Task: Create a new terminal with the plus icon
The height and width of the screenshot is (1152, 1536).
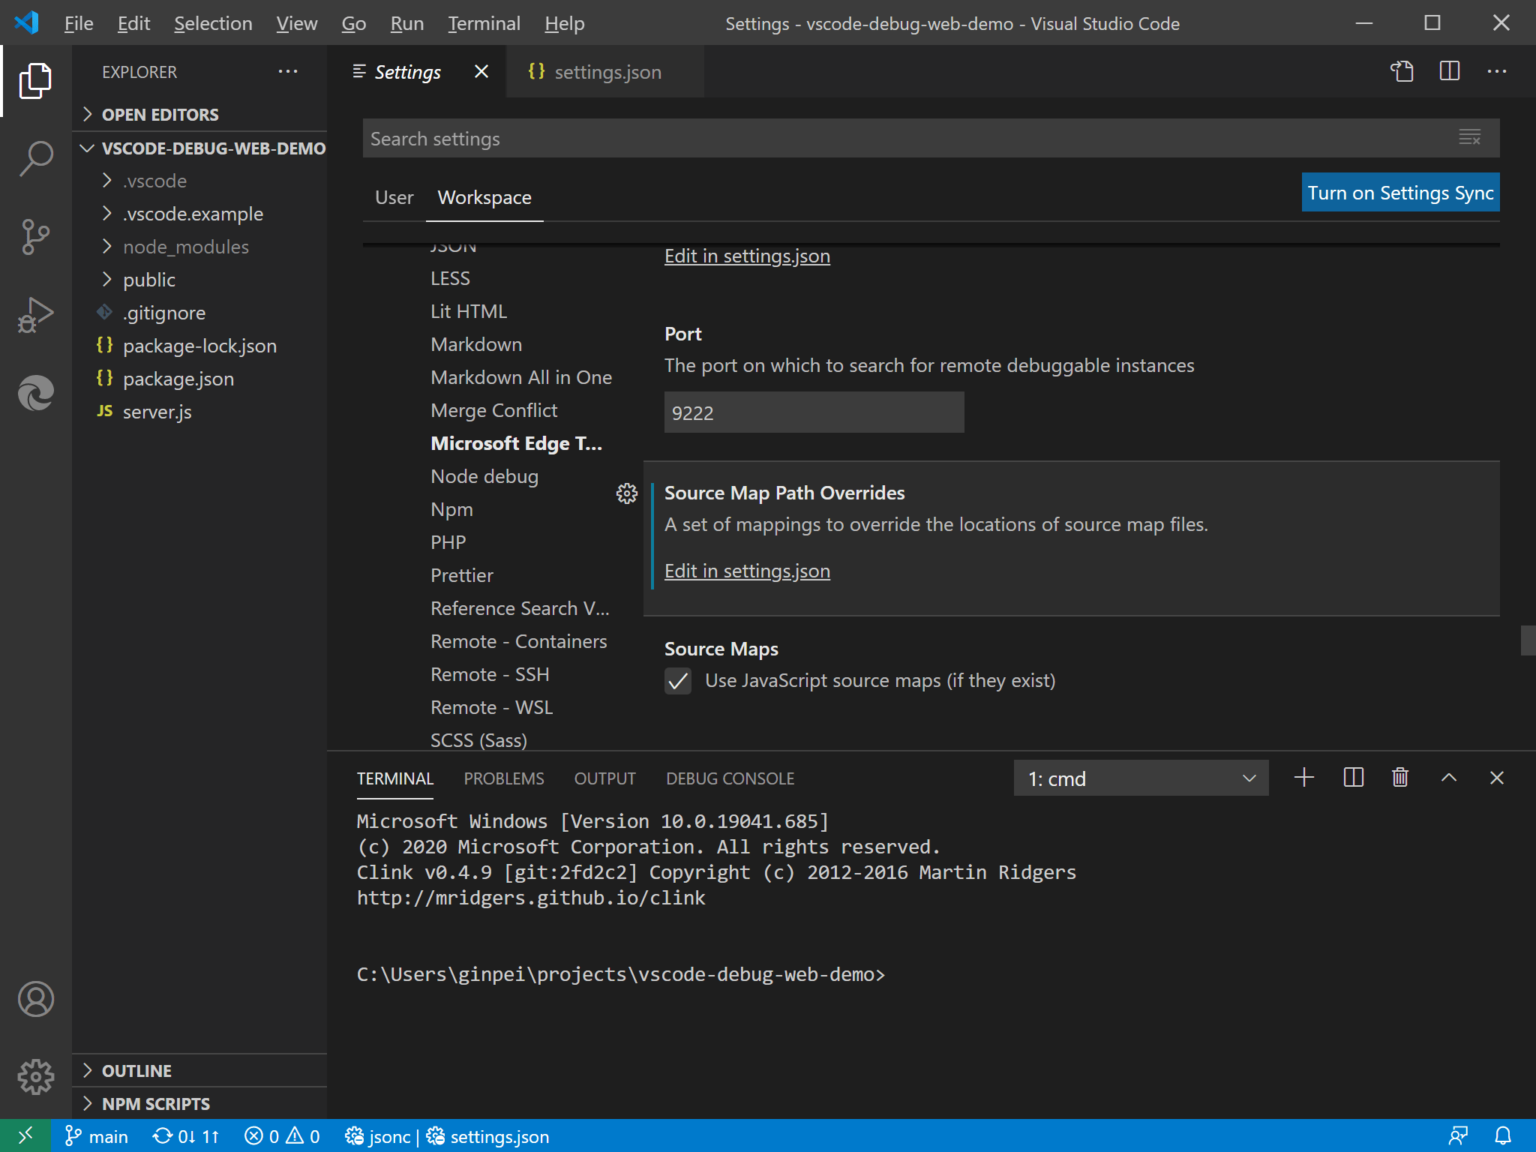Action: point(1304,777)
